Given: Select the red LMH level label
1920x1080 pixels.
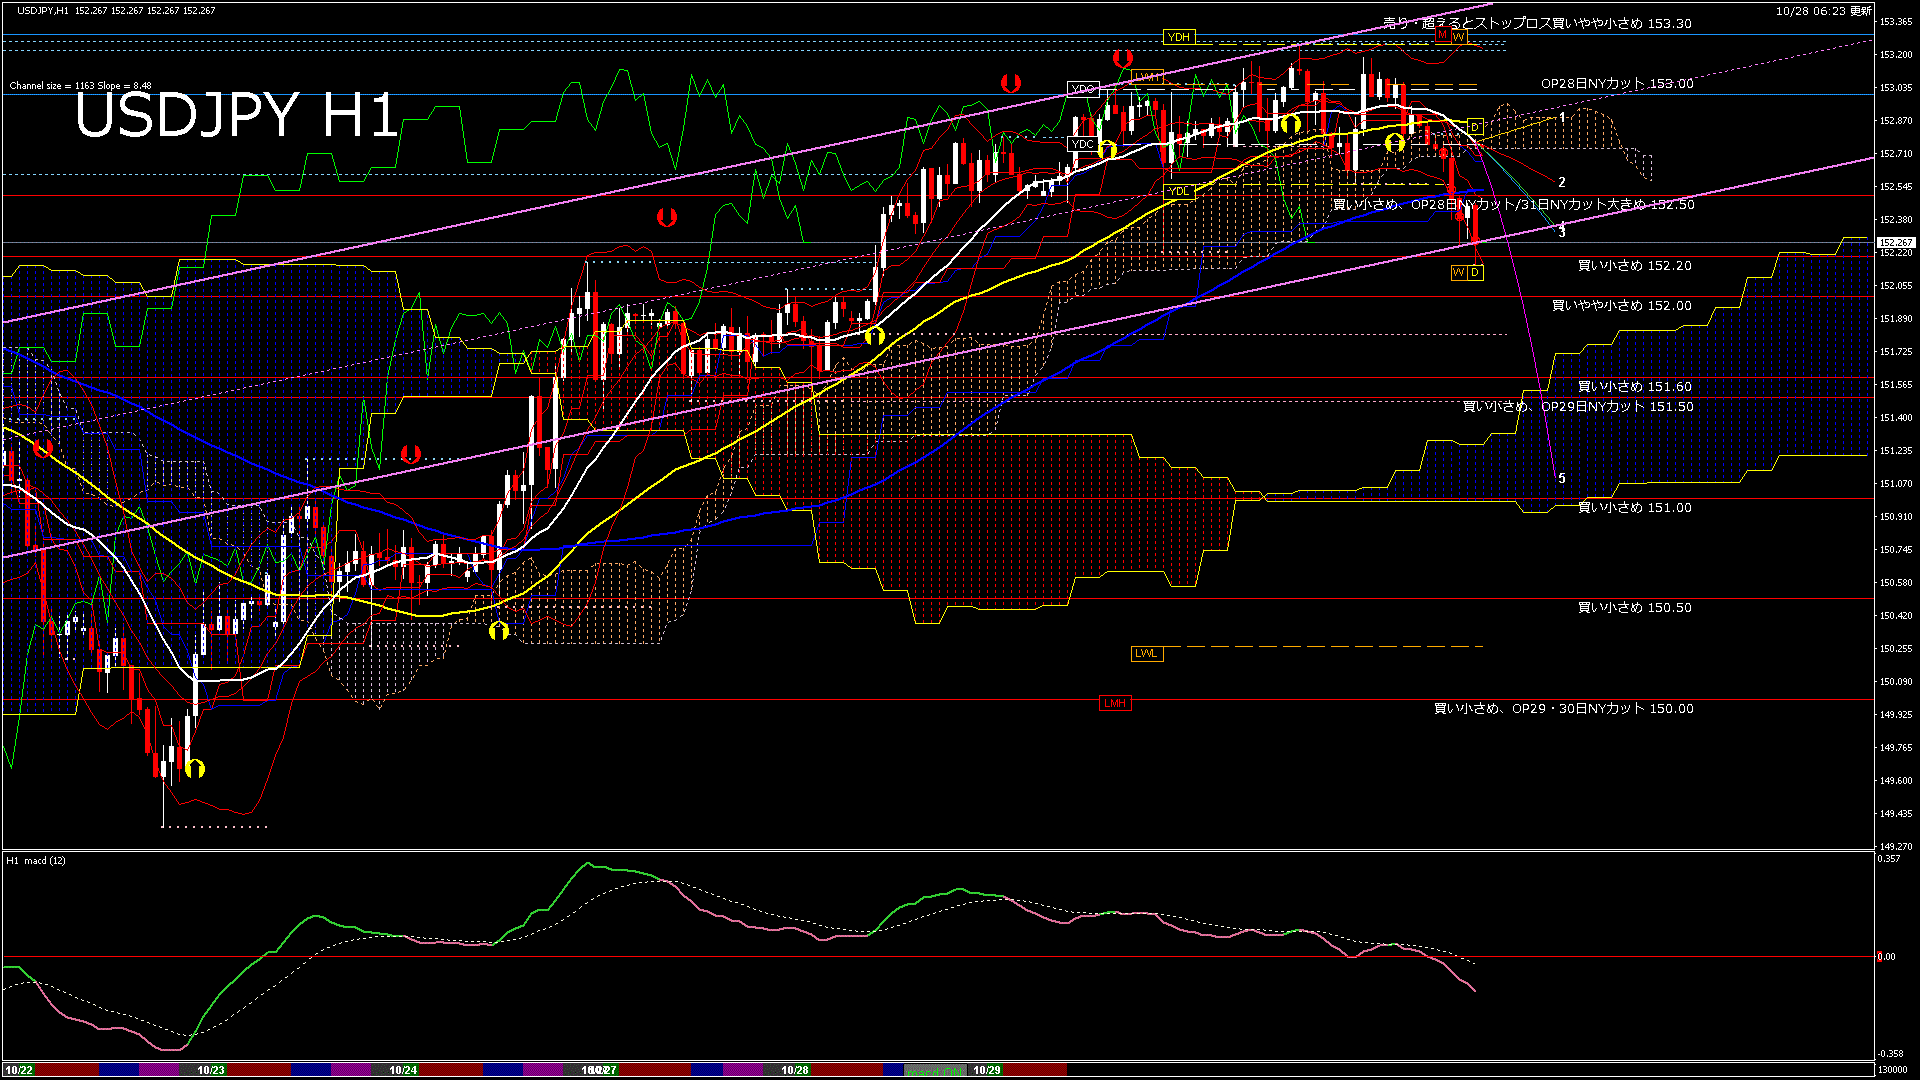Looking at the screenshot, I should 1114,703.
